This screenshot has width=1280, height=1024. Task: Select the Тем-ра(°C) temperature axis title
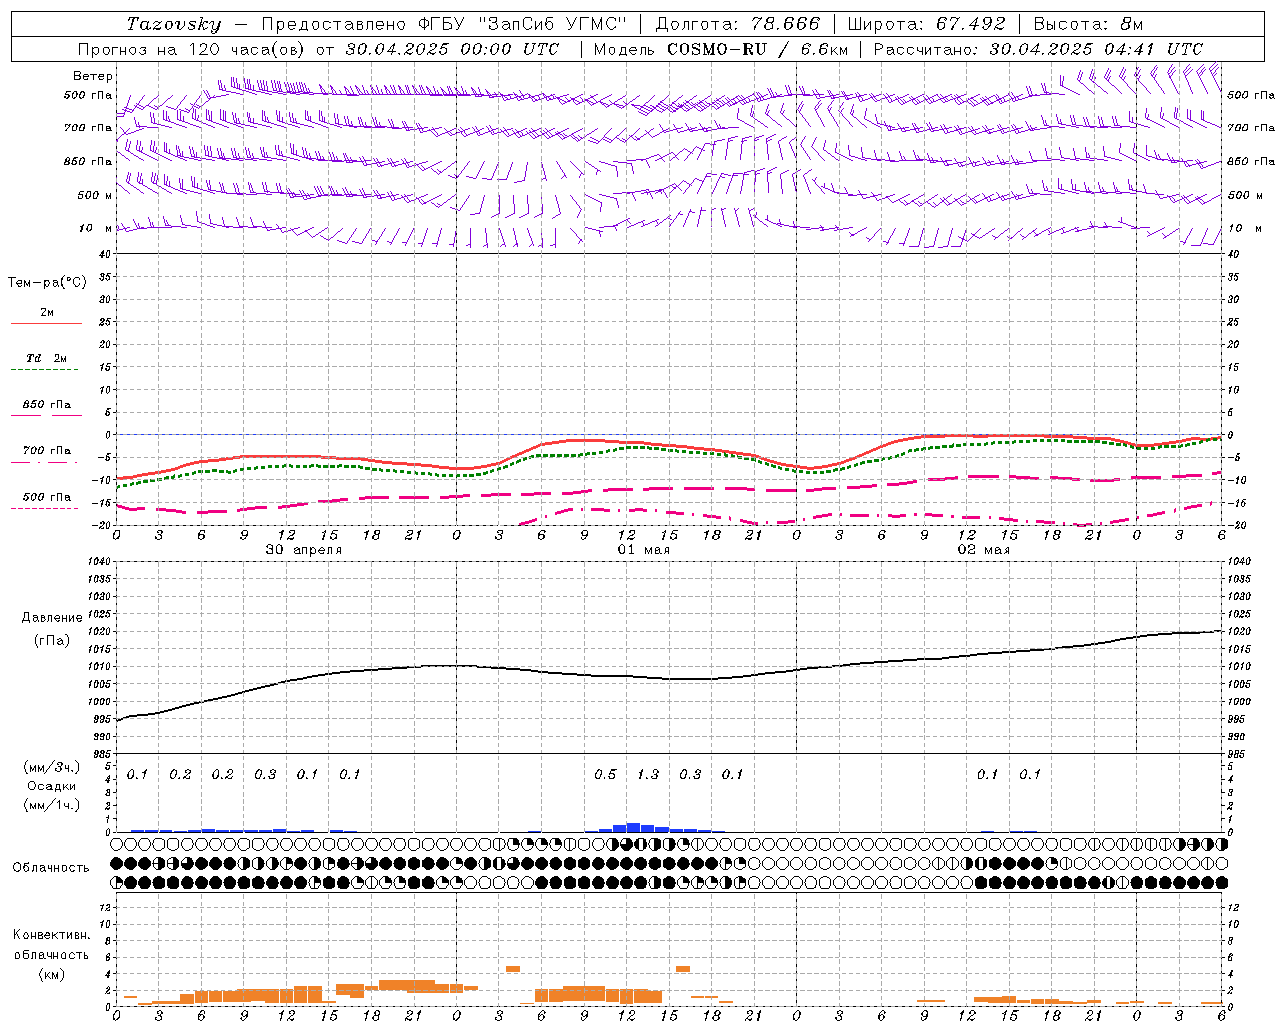coord(47,283)
